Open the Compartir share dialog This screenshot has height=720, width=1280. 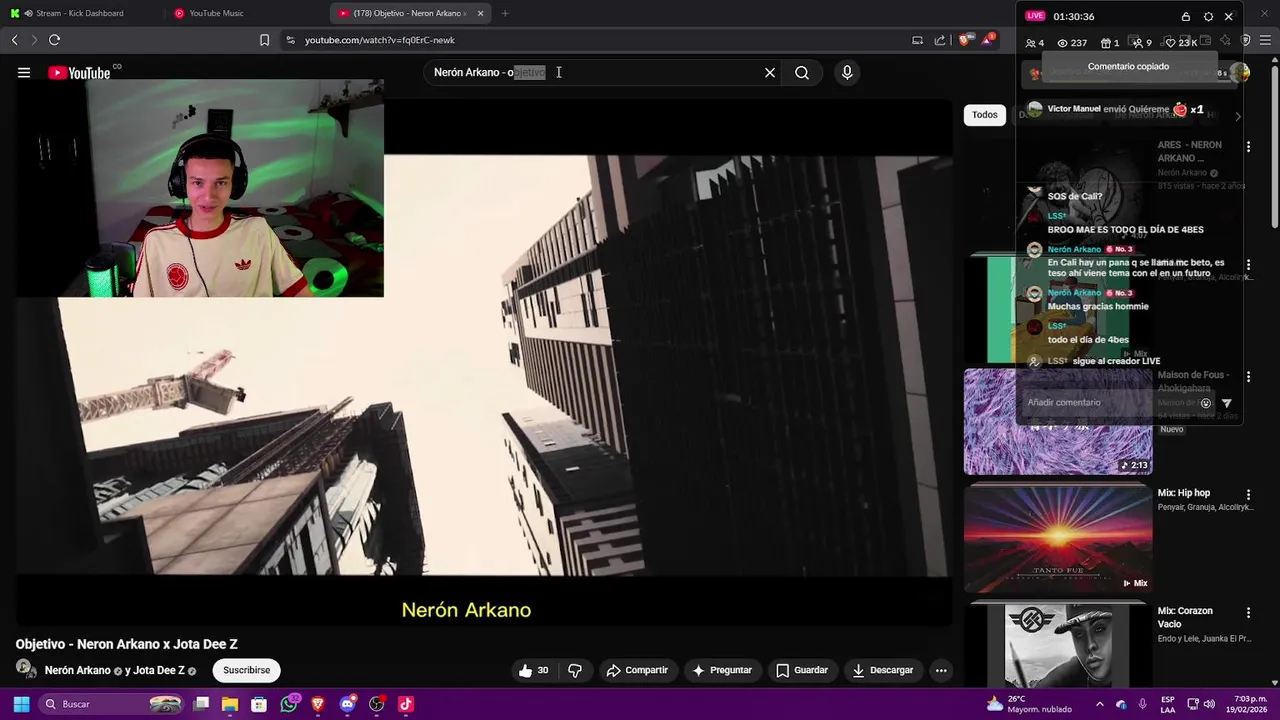click(x=637, y=670)
